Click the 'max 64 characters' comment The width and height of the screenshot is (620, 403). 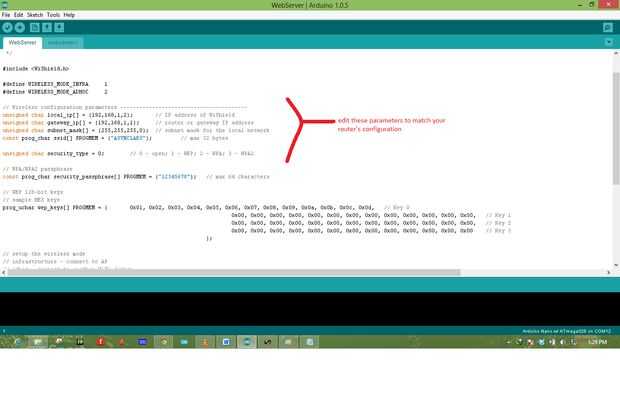click(x=238, y=177)
